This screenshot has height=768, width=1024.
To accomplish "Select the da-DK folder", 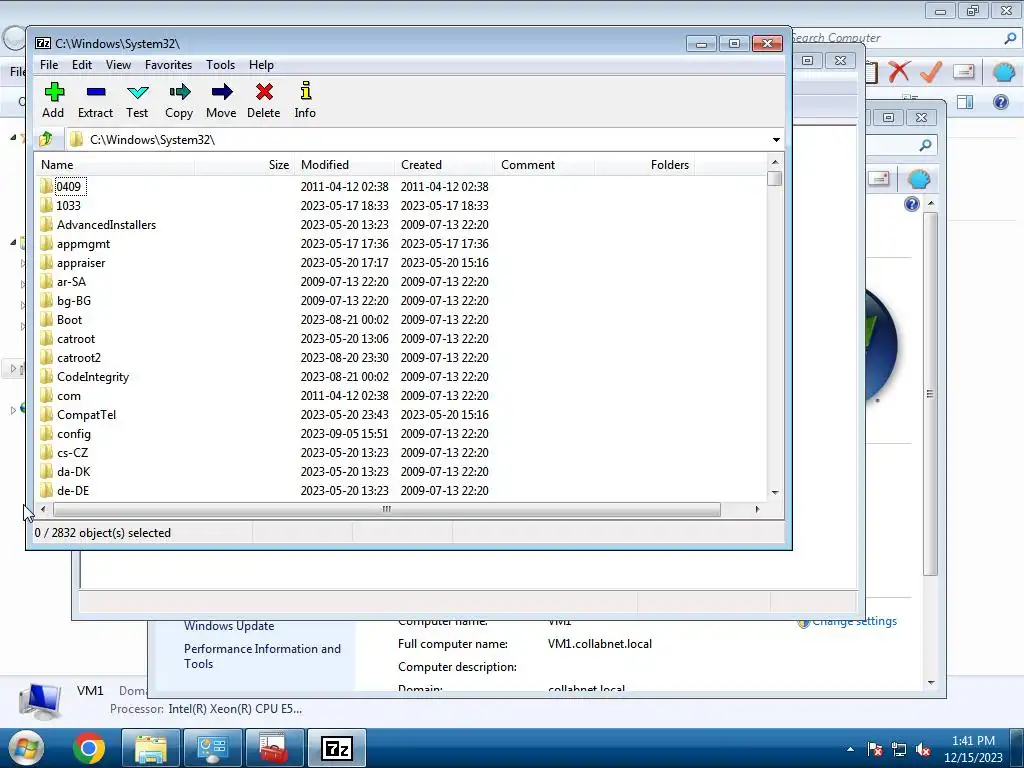I will coord(73,472).
